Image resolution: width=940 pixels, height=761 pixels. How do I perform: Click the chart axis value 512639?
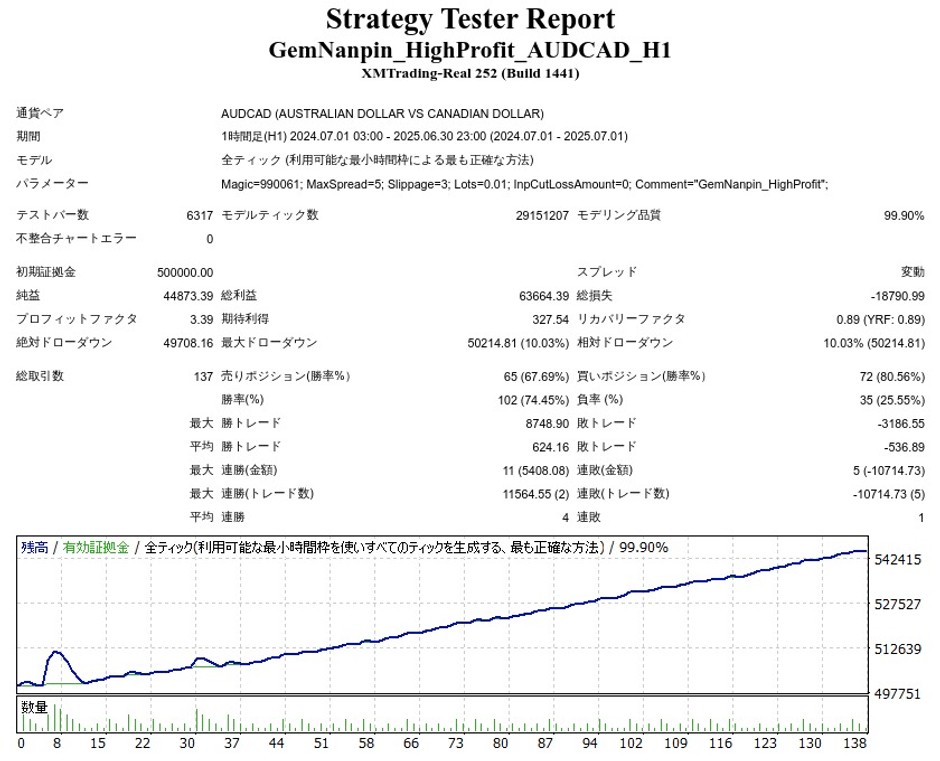coord(897,649)
